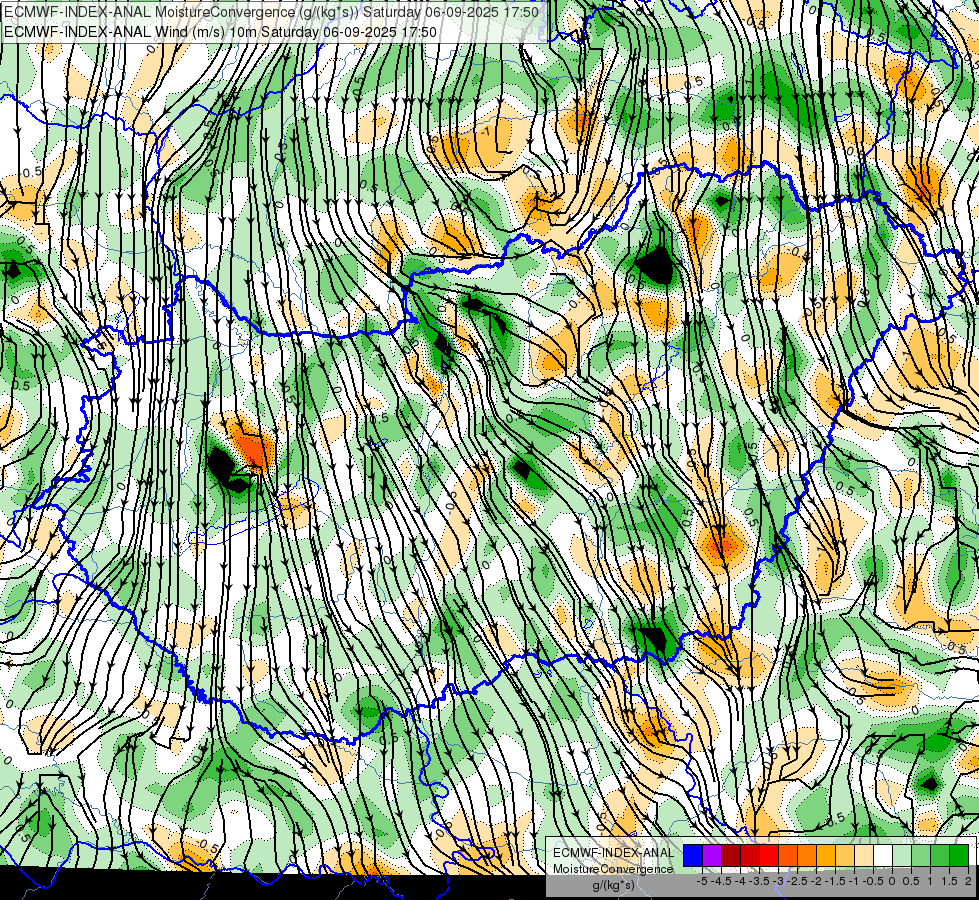Click legend tick value -0.5

point(873,881)
